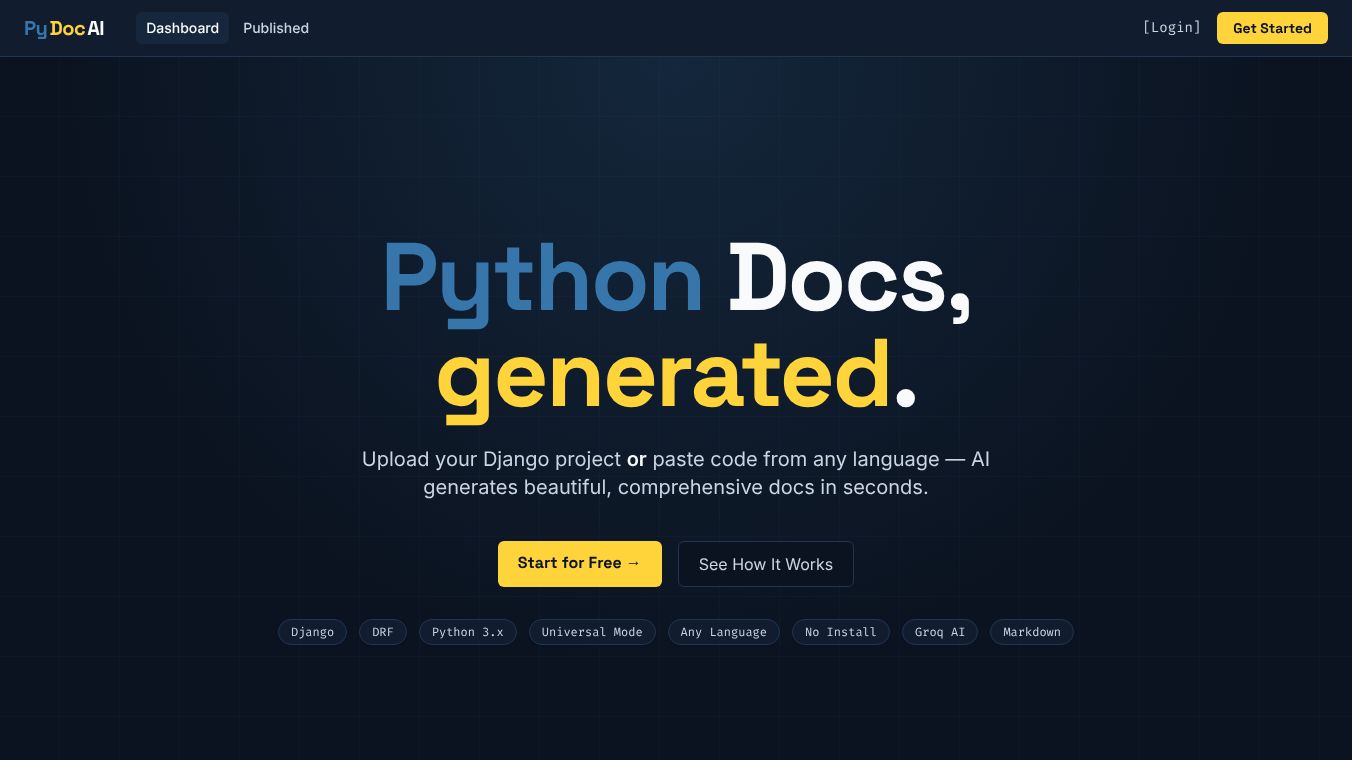Click the Markdown tag pill
The image size is (1352, 760).
1032,632
